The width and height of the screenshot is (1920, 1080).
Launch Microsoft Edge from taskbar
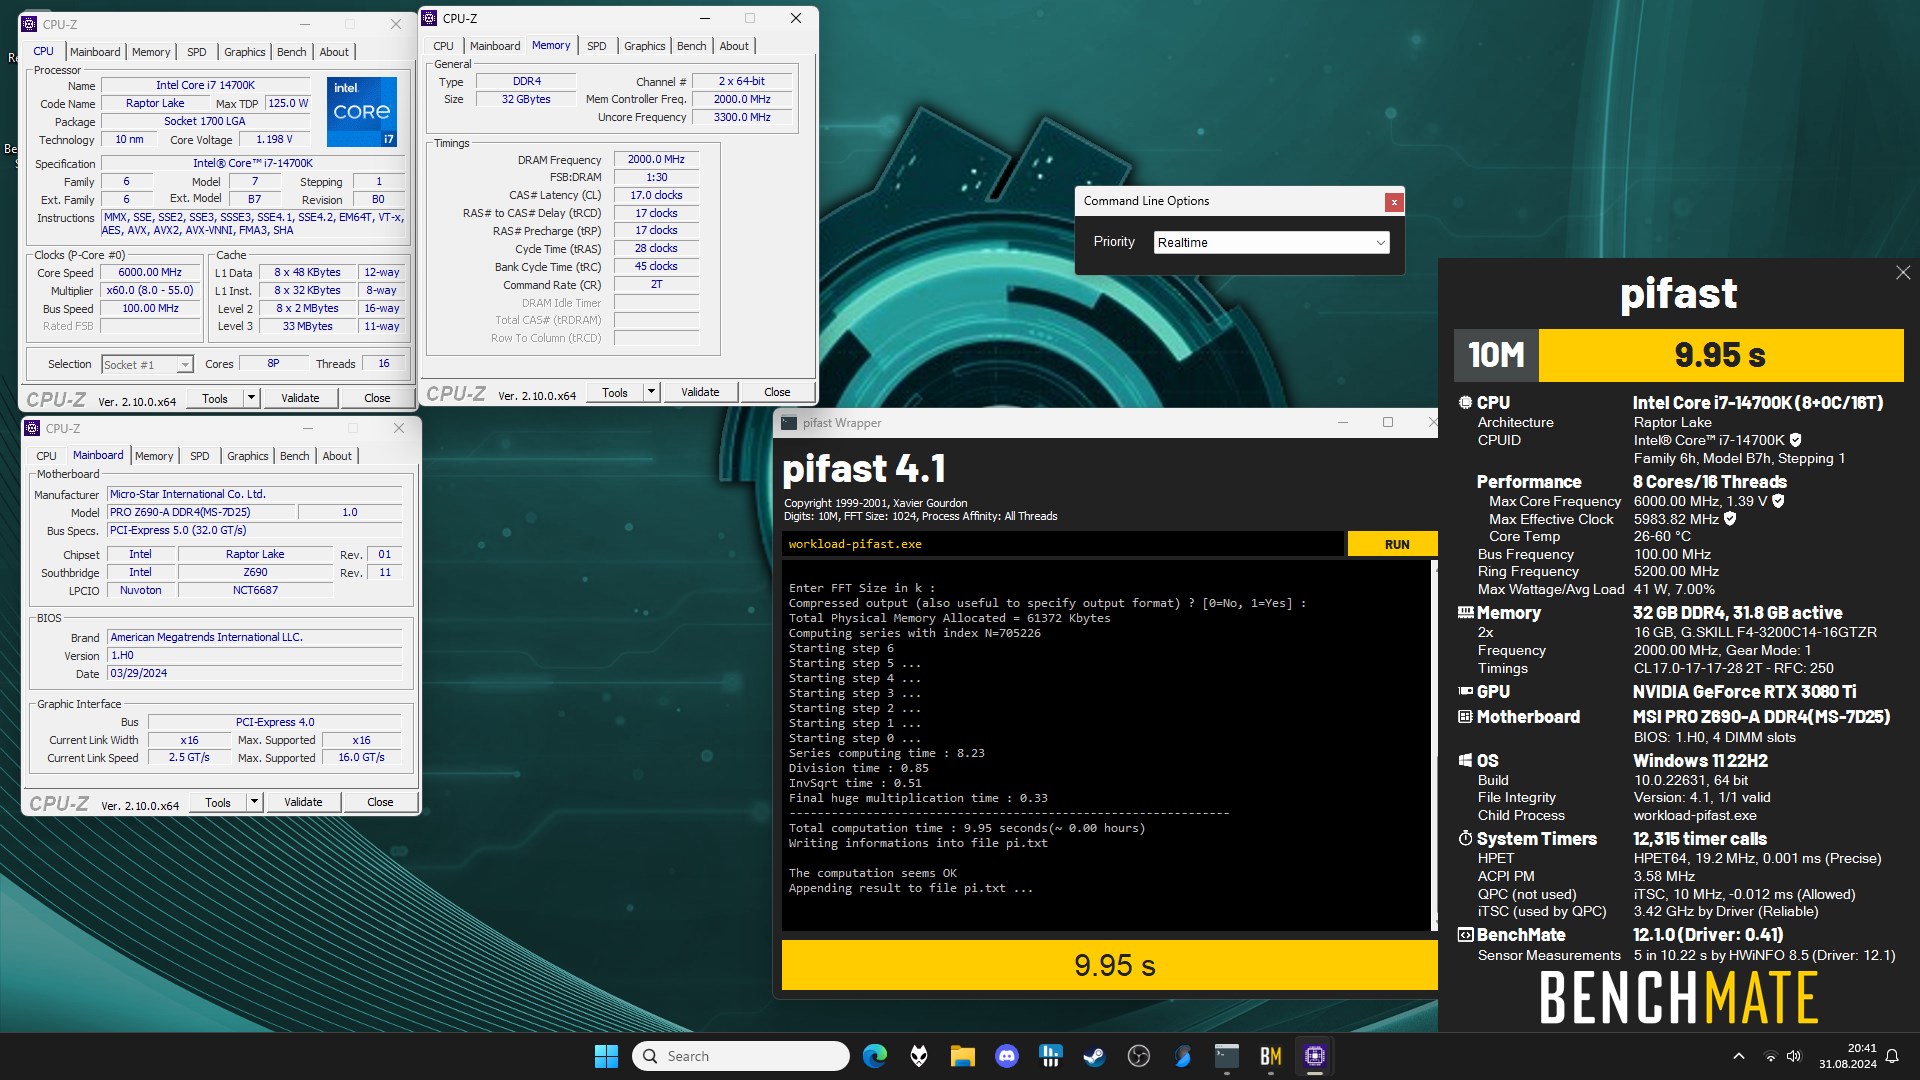[875, 1056]
